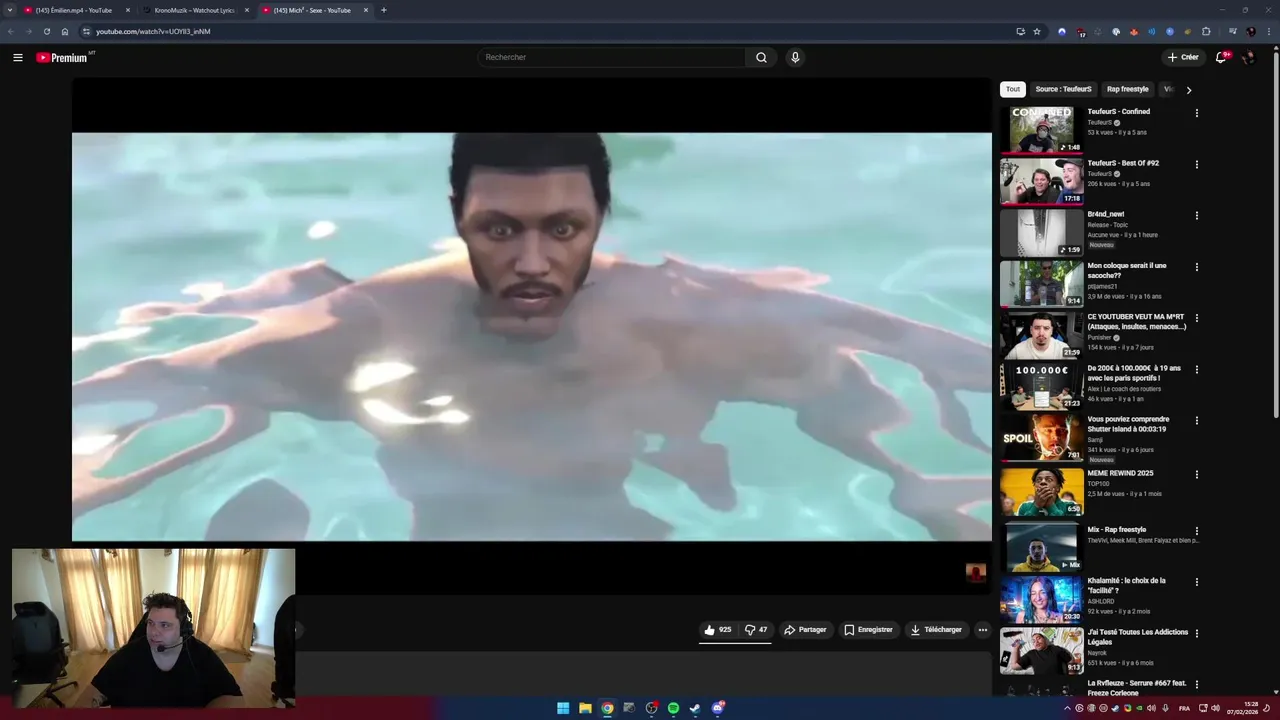The image size is (1280, 720).
Task: Click the Enregistrer save button
Action: tap(868, 630)
